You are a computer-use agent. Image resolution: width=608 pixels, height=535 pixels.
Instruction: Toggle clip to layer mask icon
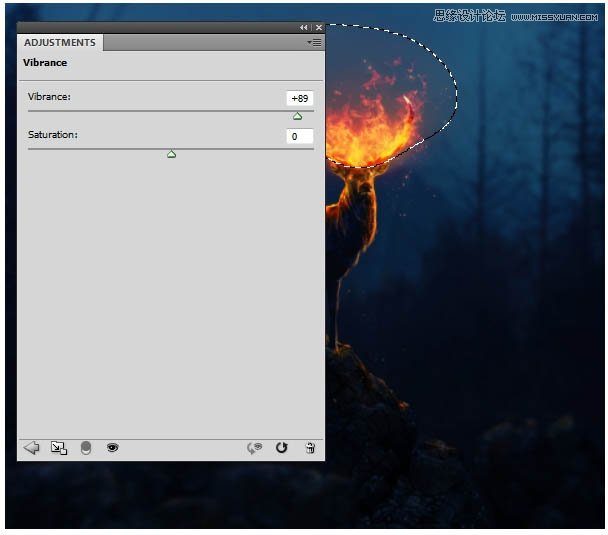tap(86, 448)
